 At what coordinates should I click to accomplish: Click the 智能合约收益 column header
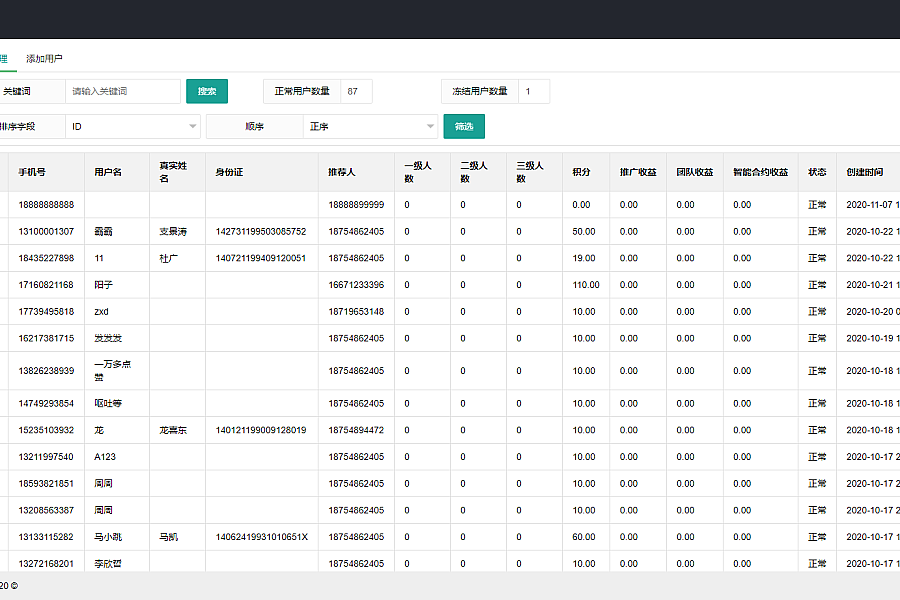pyautogui.click(x=761, y=172)
